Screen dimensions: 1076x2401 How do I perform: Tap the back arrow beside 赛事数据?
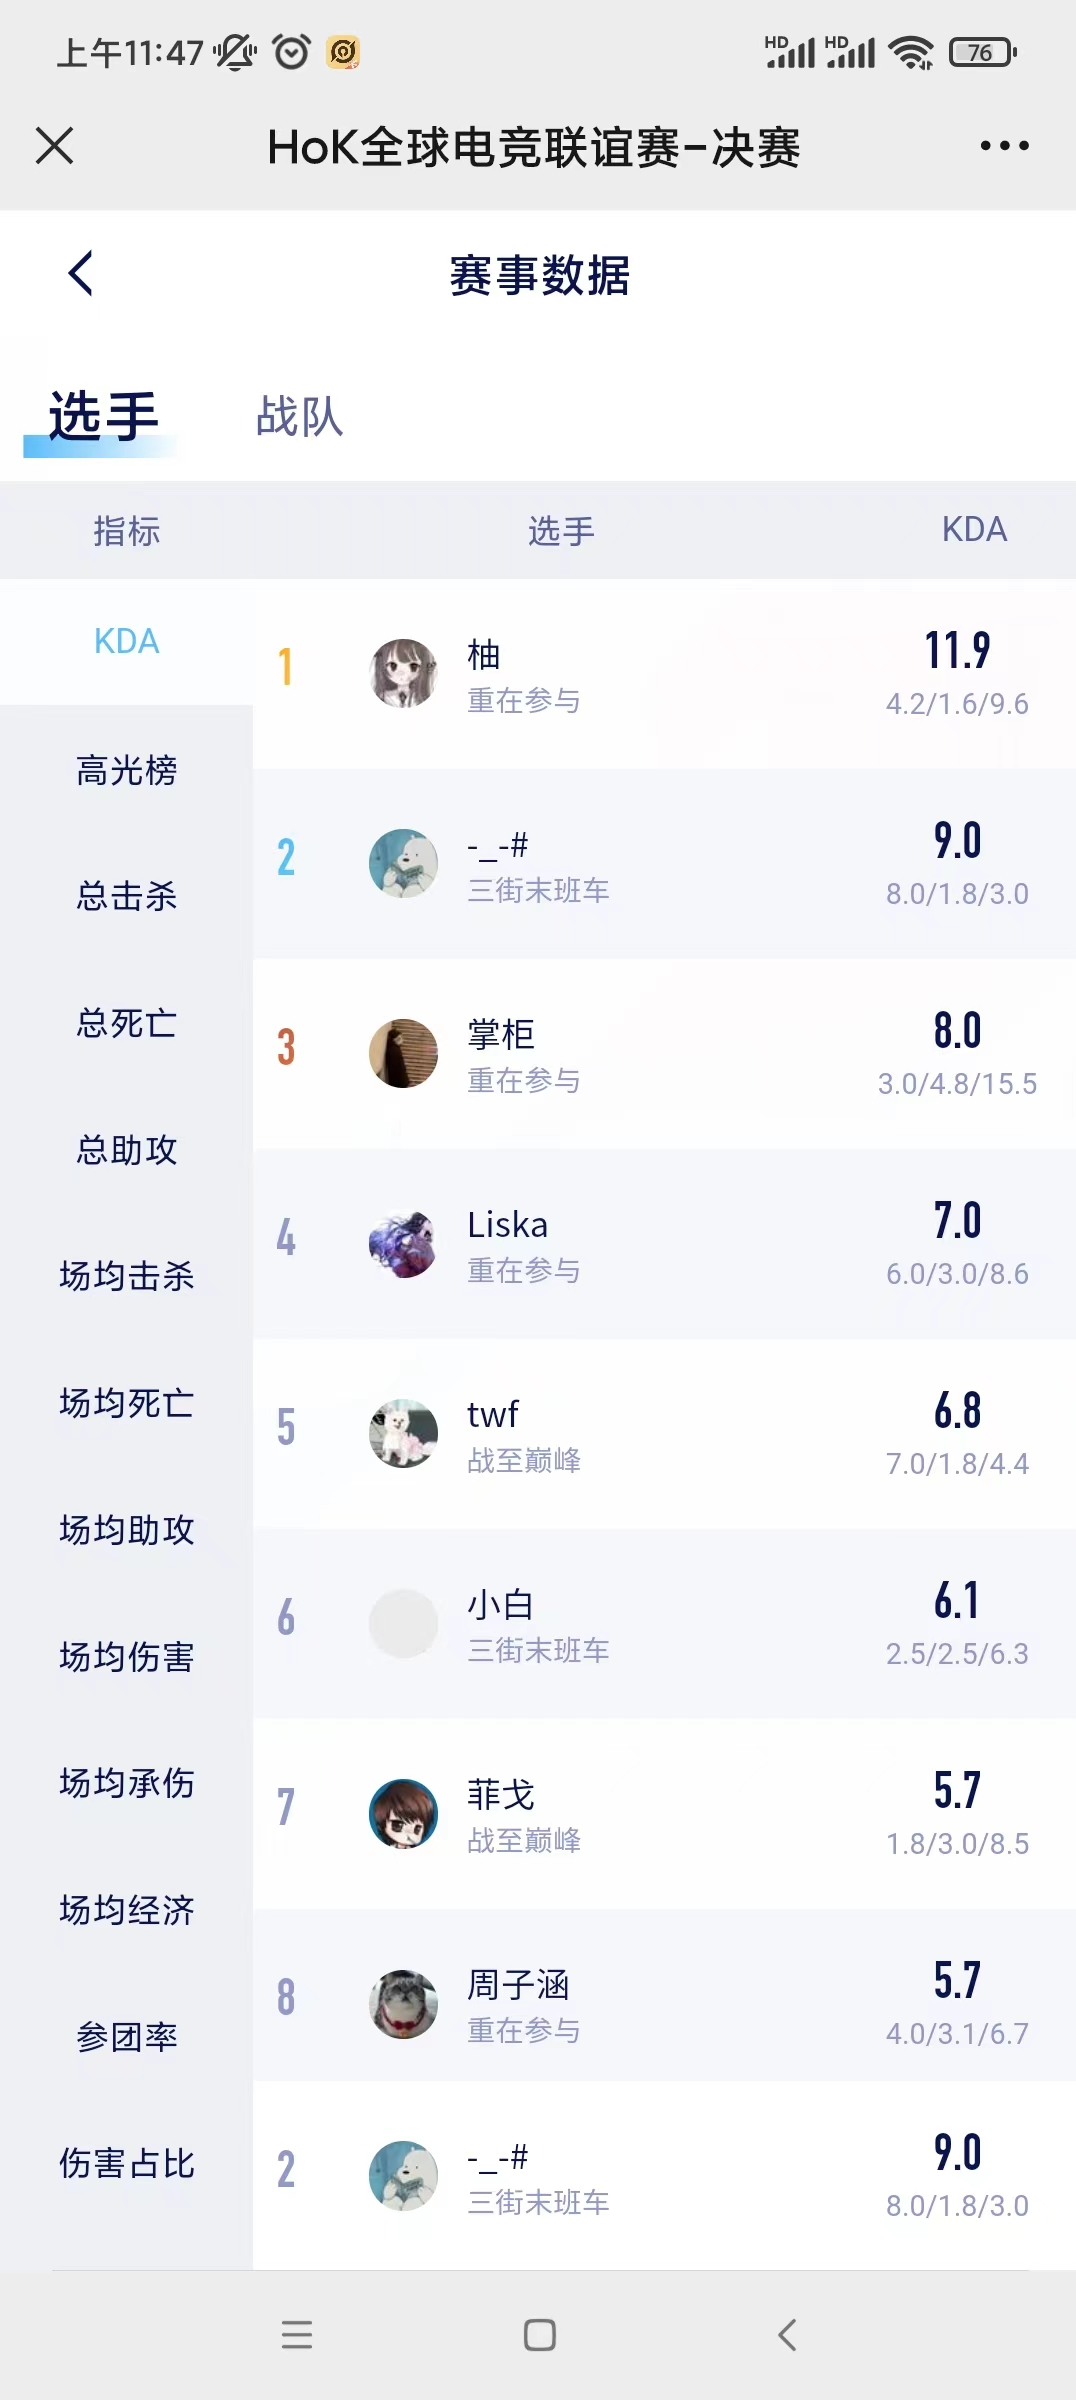pyautogui.click(x=81, y=273)
